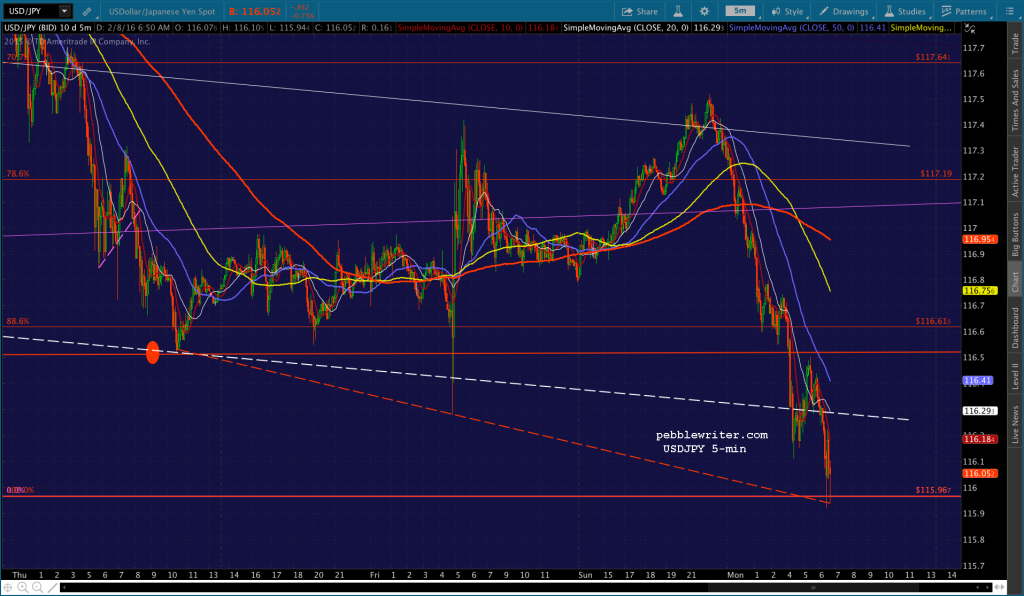Select the orange ellipse drawing on chart
The width and height of the screenshot is (1024, 596).
(152, 353)
